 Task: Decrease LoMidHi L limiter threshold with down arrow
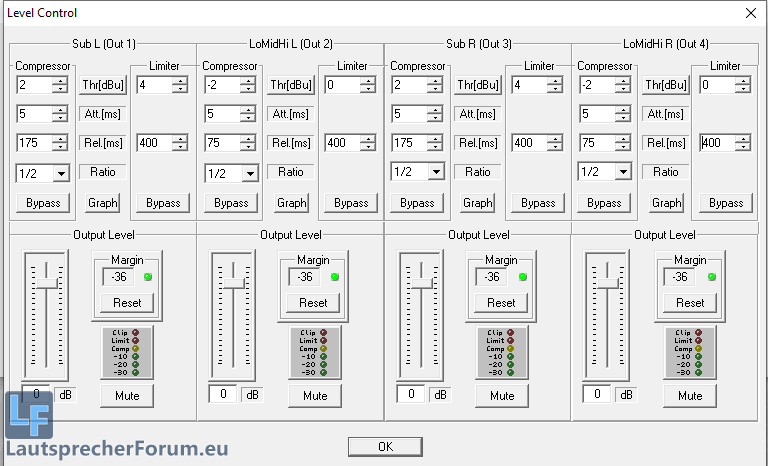click(367, 90)
